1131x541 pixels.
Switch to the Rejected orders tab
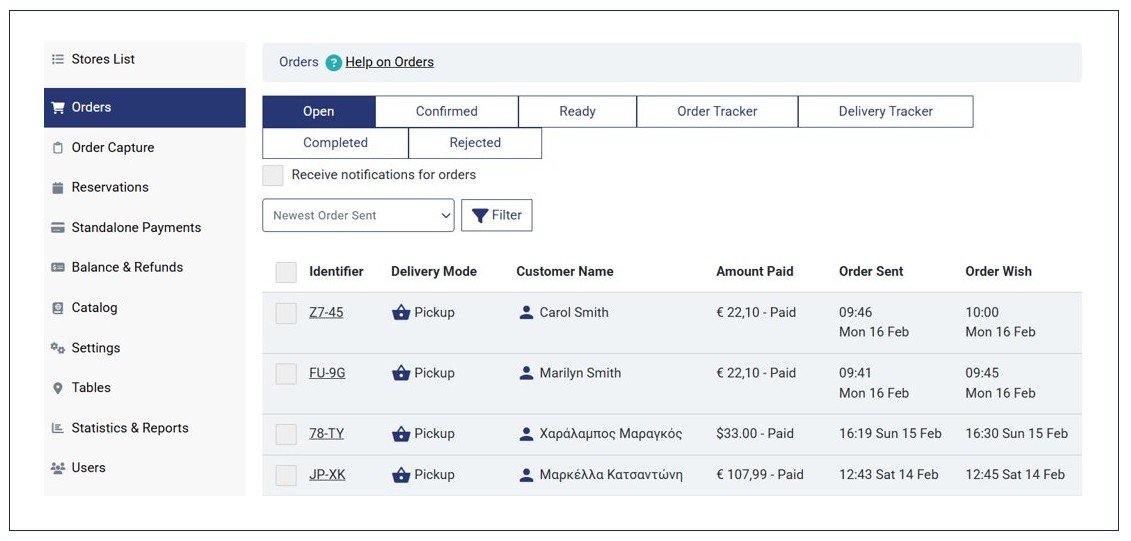pos(475,143)
